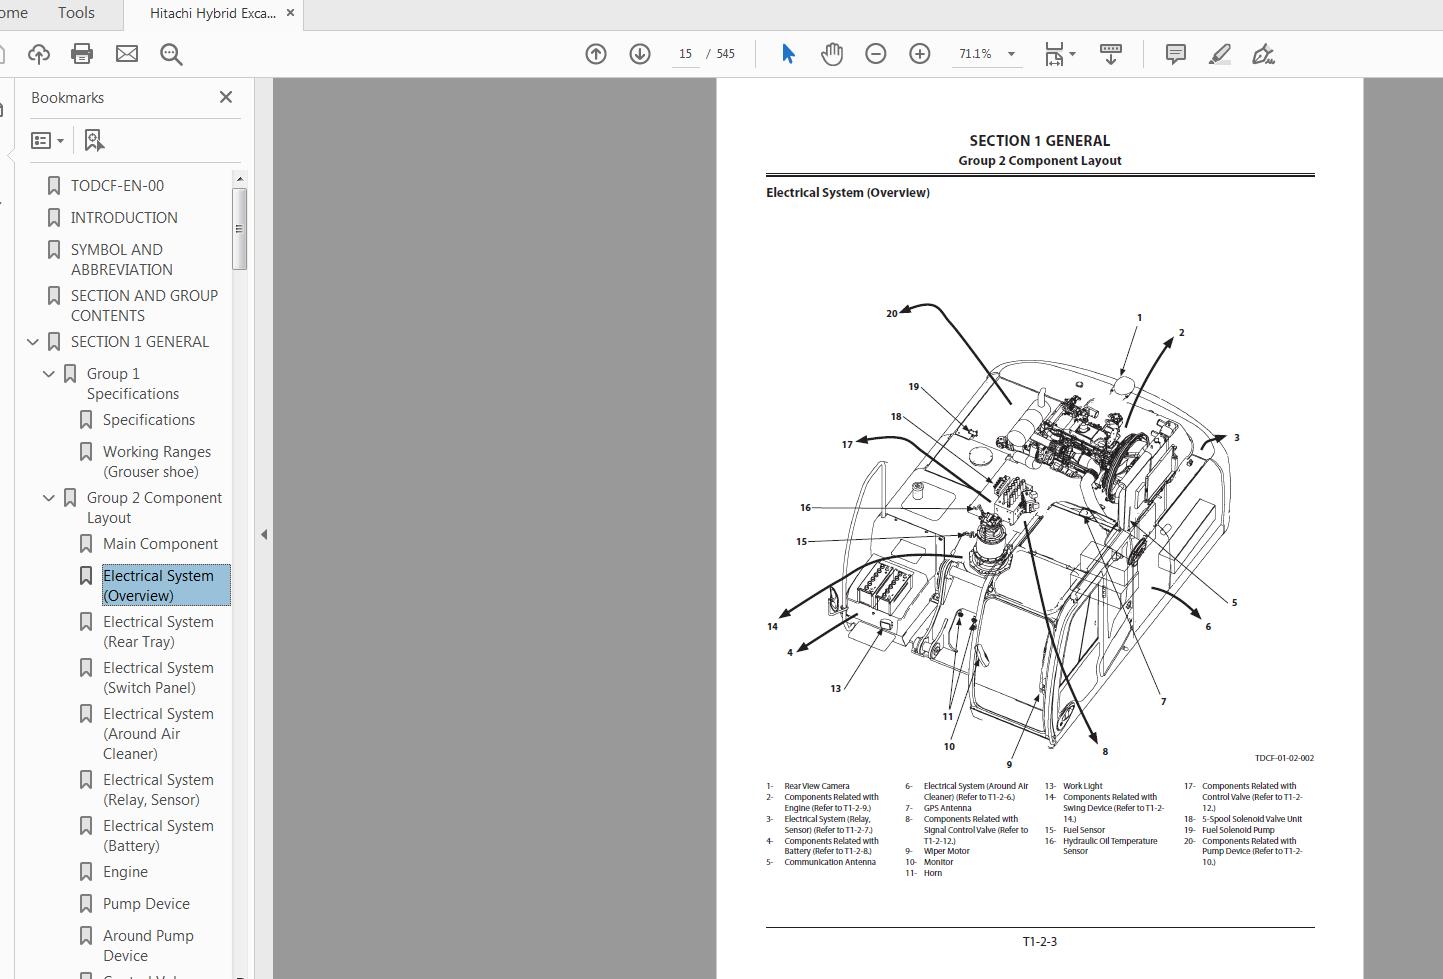Share the PDF via email icon
Viewport: 1443px width, 979px height.
click(x=126, y=54)
